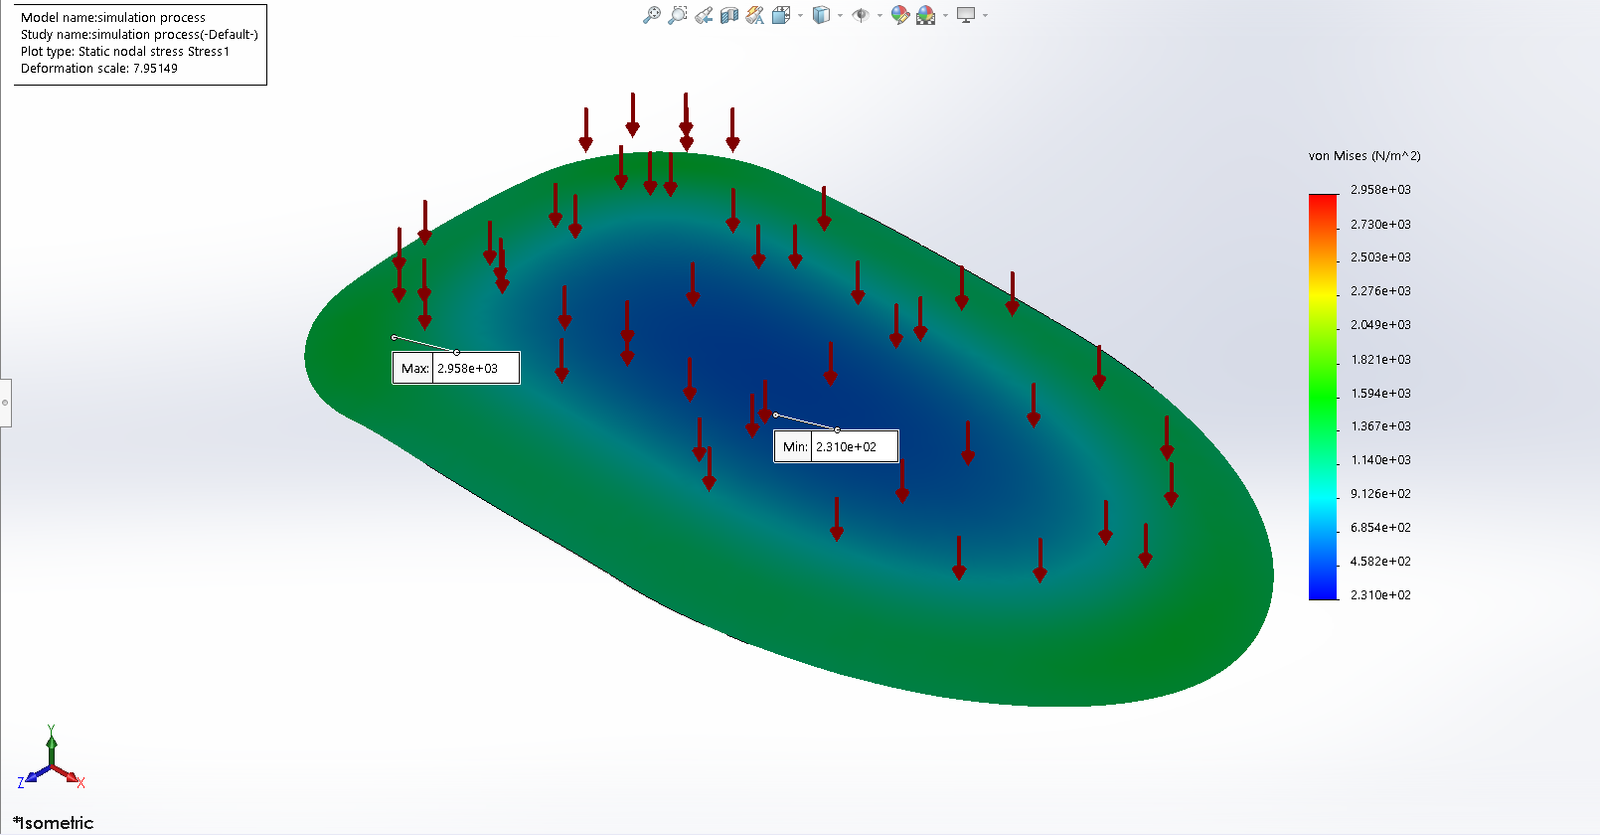Expand the View Settings dropdown arrow
The width and height of the screenshot is (1600, 835).
pos(985,15)
